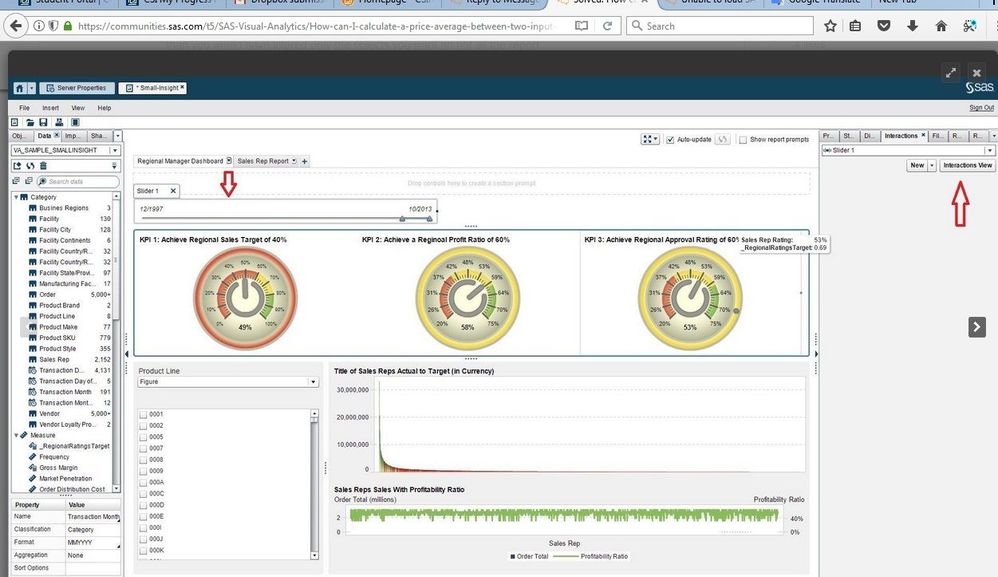Check product line 0009
The height and width of the screenshot is (577, 998).
[x=143, y=471]
